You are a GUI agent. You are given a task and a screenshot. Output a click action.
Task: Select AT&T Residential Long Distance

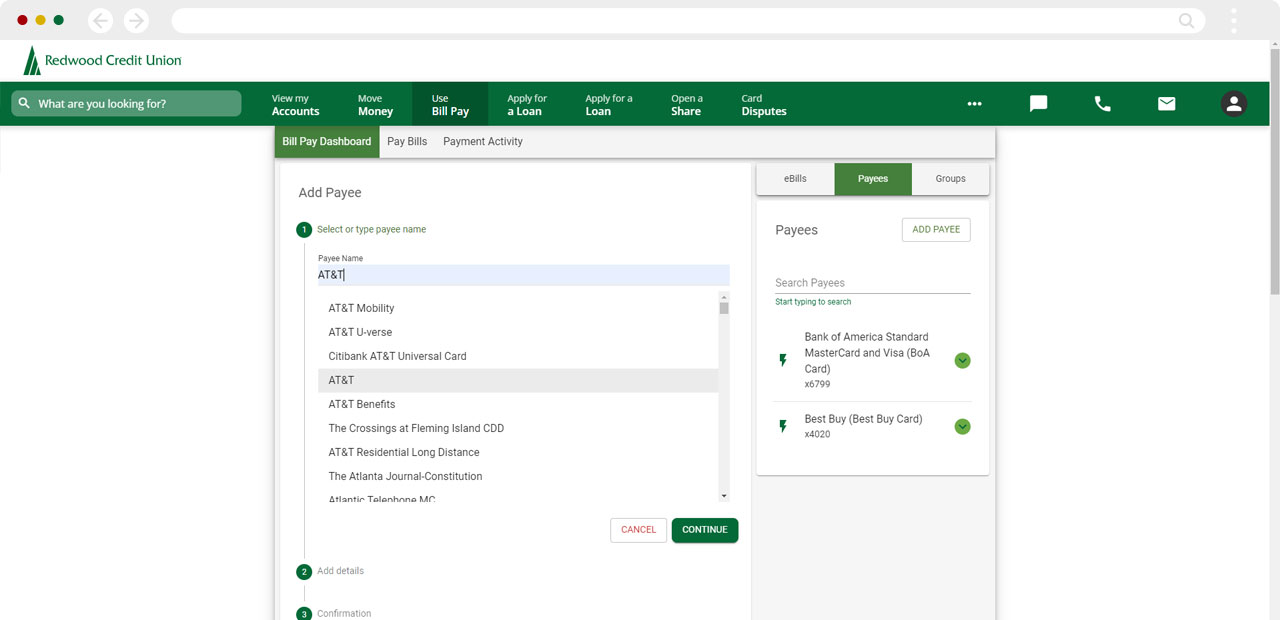pos(518,452)
